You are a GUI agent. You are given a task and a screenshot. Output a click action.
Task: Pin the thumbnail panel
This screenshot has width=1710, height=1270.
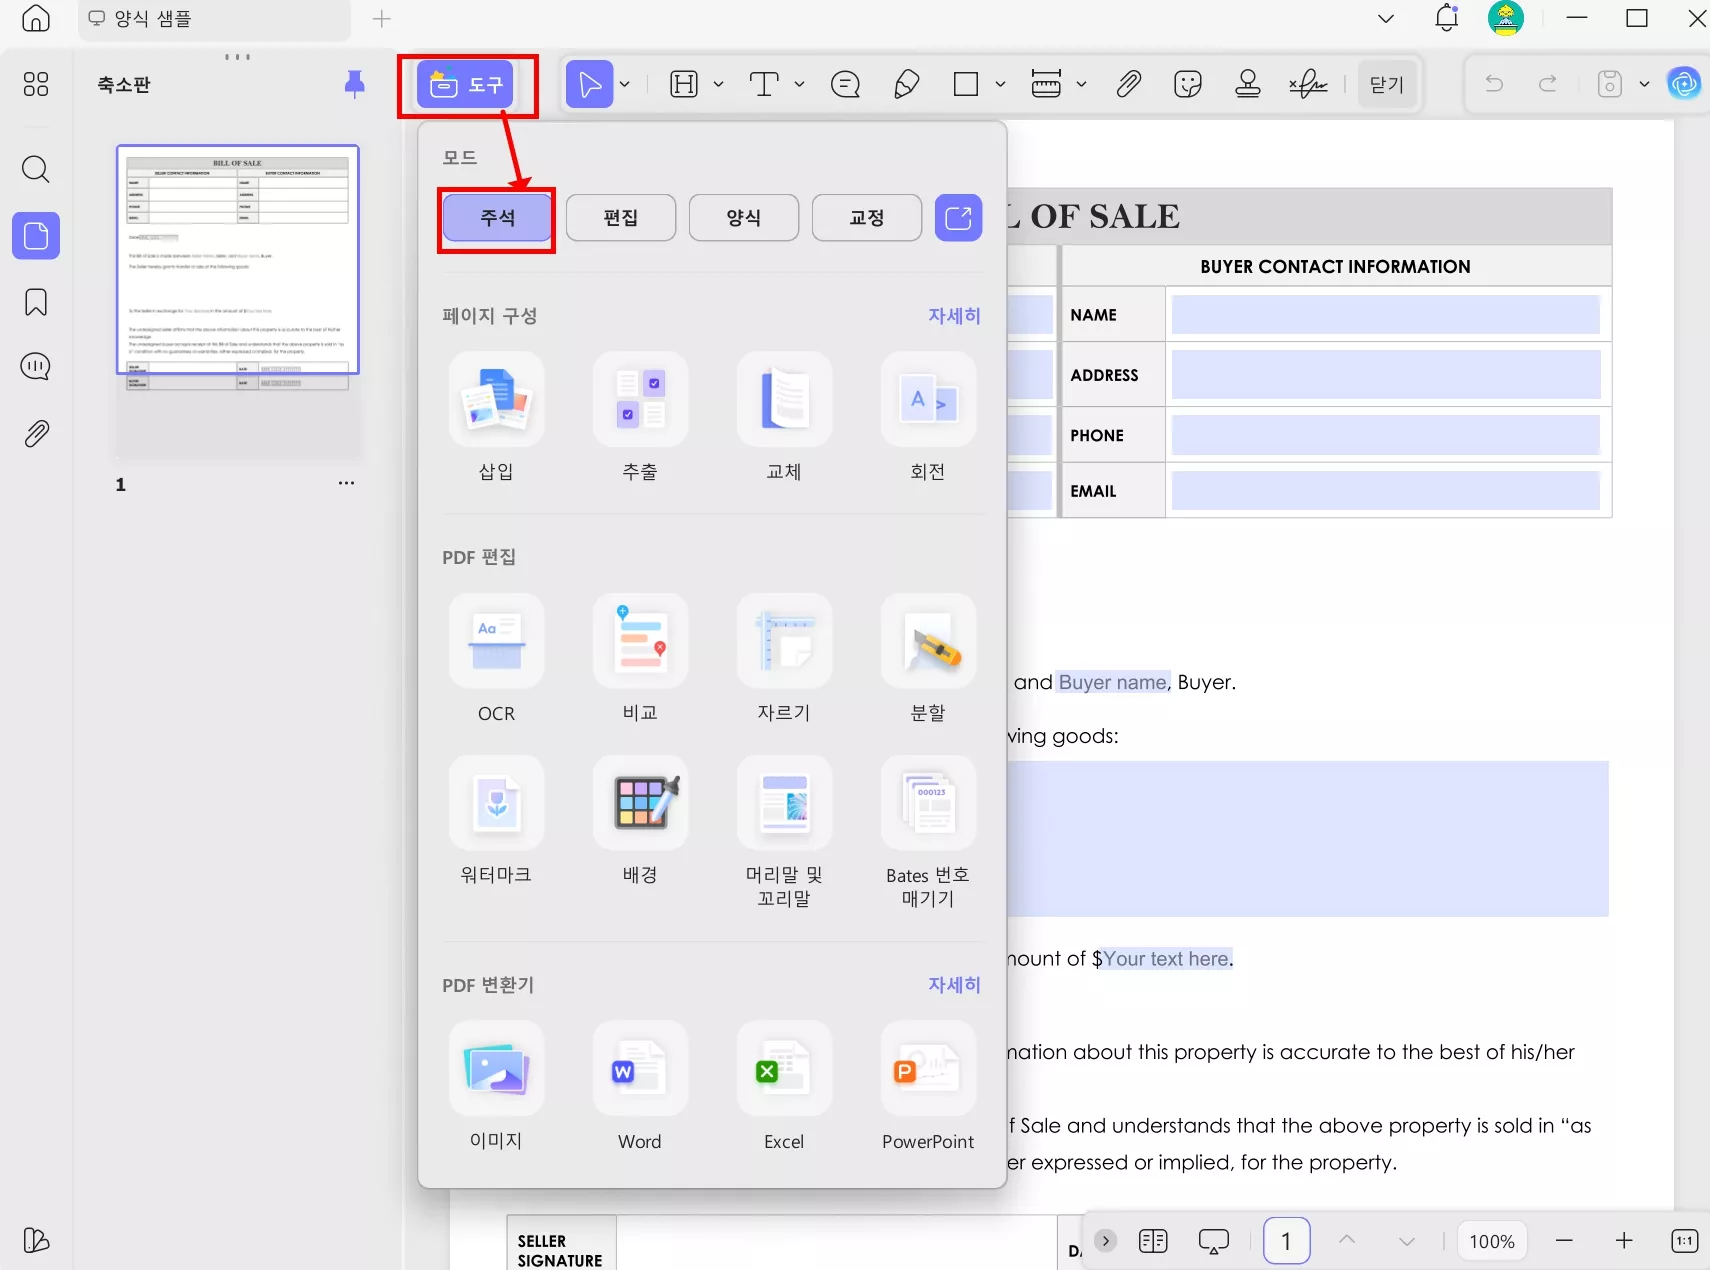pos(353,84)
